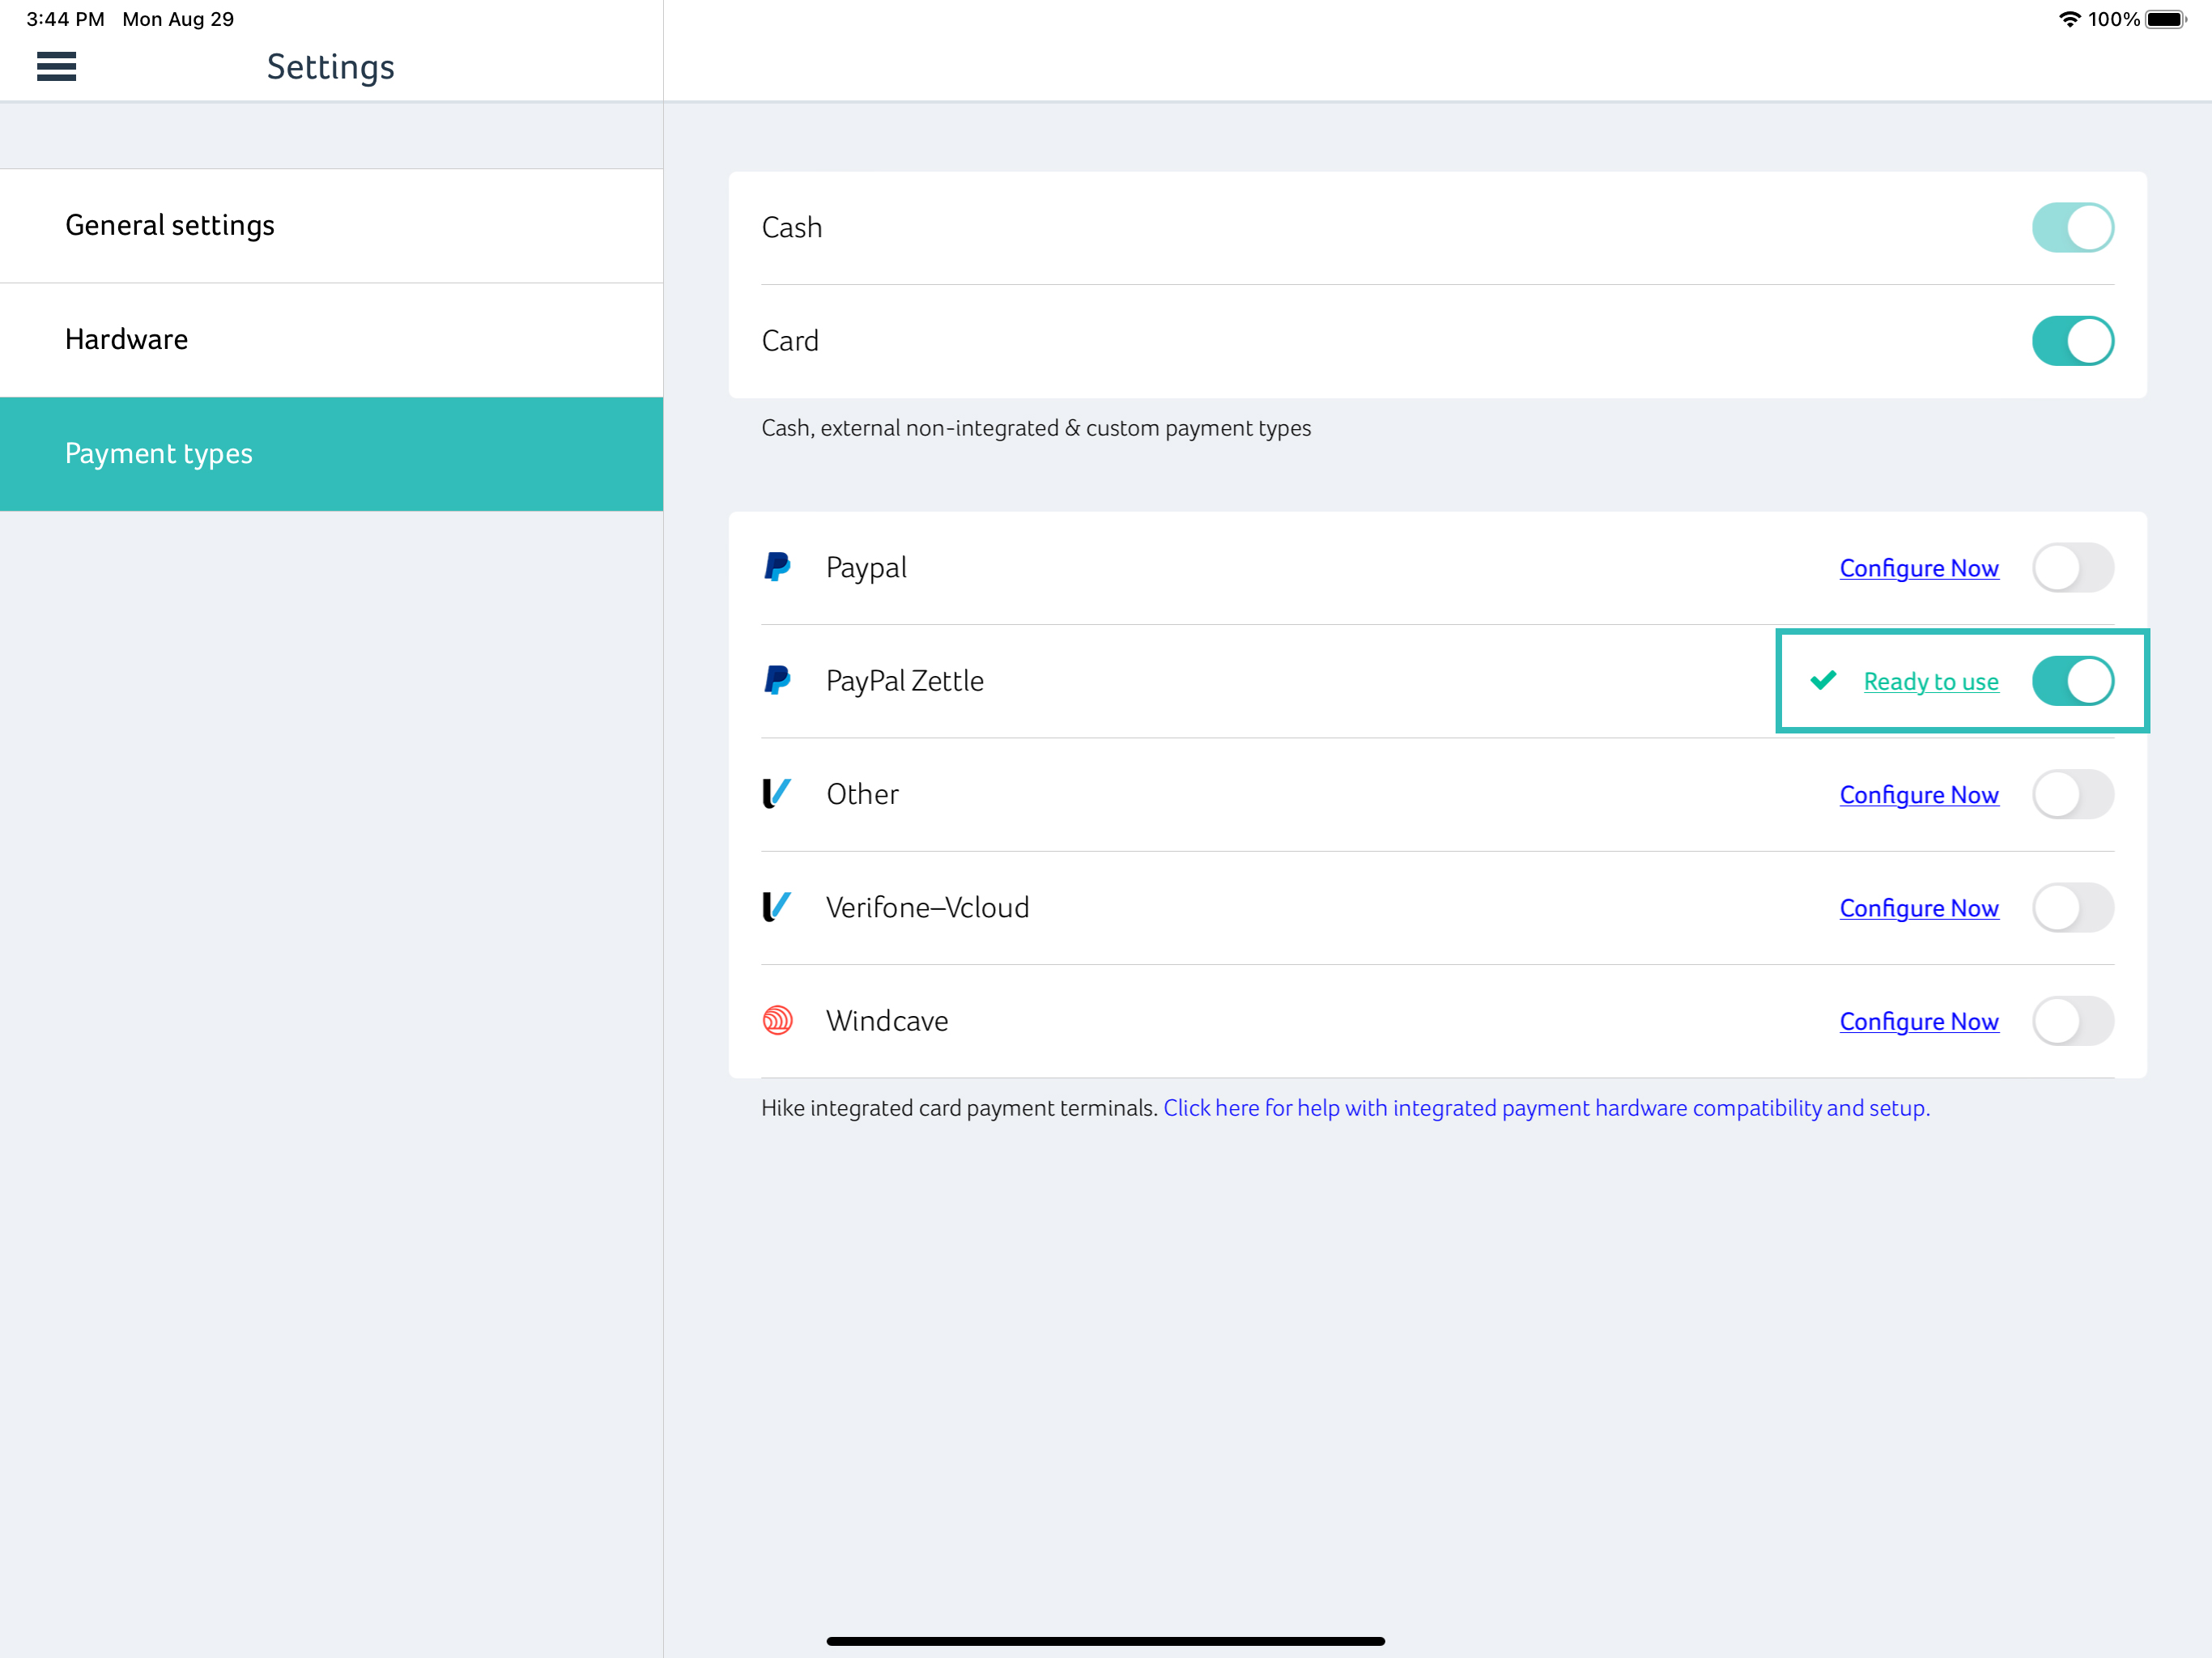
Task: Disable the Card payment switch
Action: (2072, 341)
